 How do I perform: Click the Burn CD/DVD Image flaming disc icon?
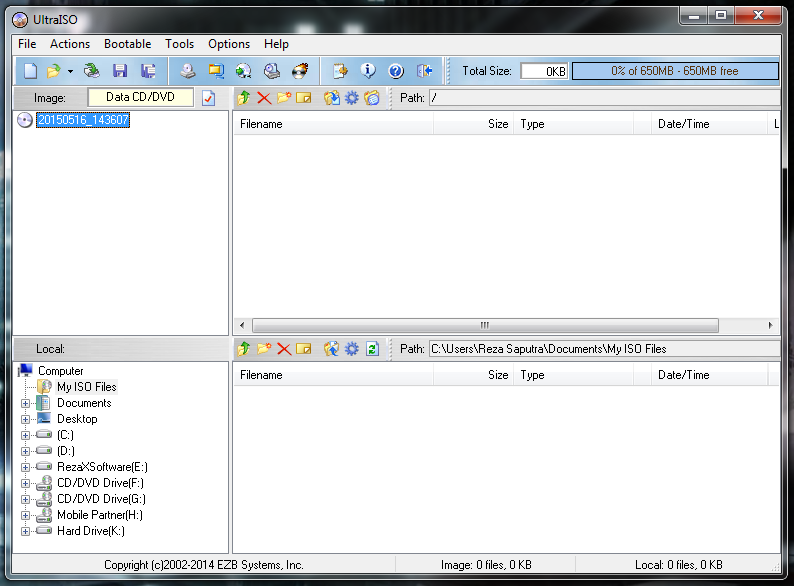pos(300,71)
